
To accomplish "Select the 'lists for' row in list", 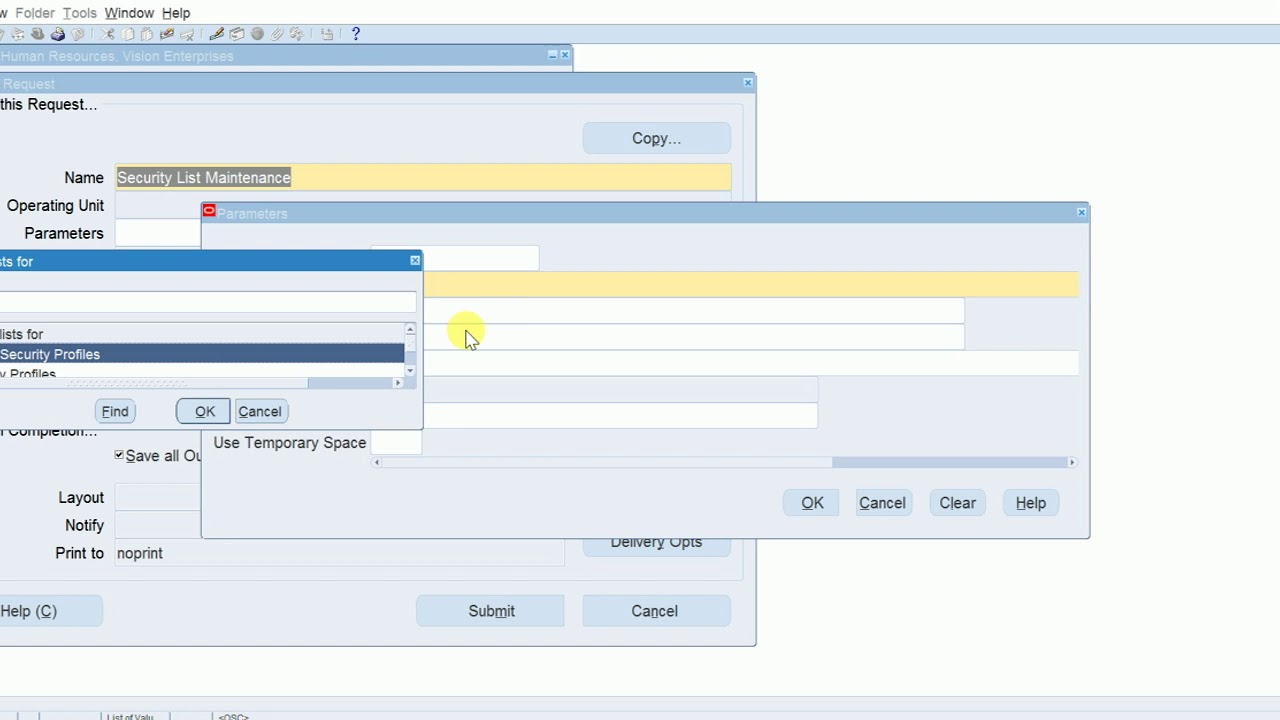I will [x=202, y=334].
